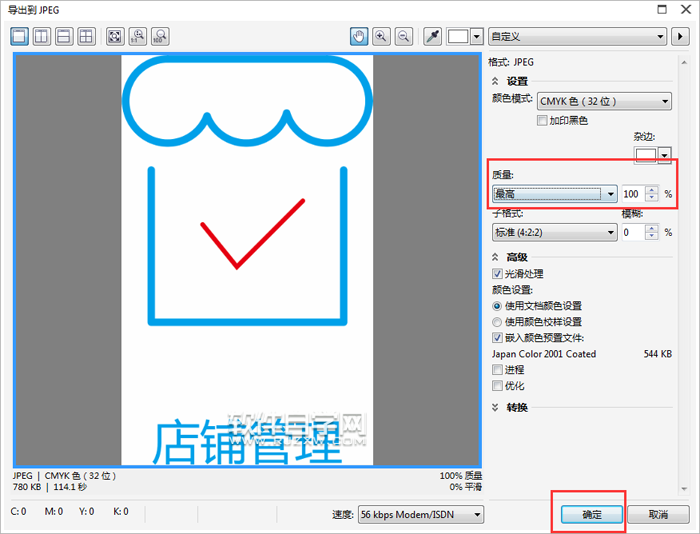Click the settings panel scroll down arrow
The height and width of the screenshot is (534, 700).
[x=684, y=489]
